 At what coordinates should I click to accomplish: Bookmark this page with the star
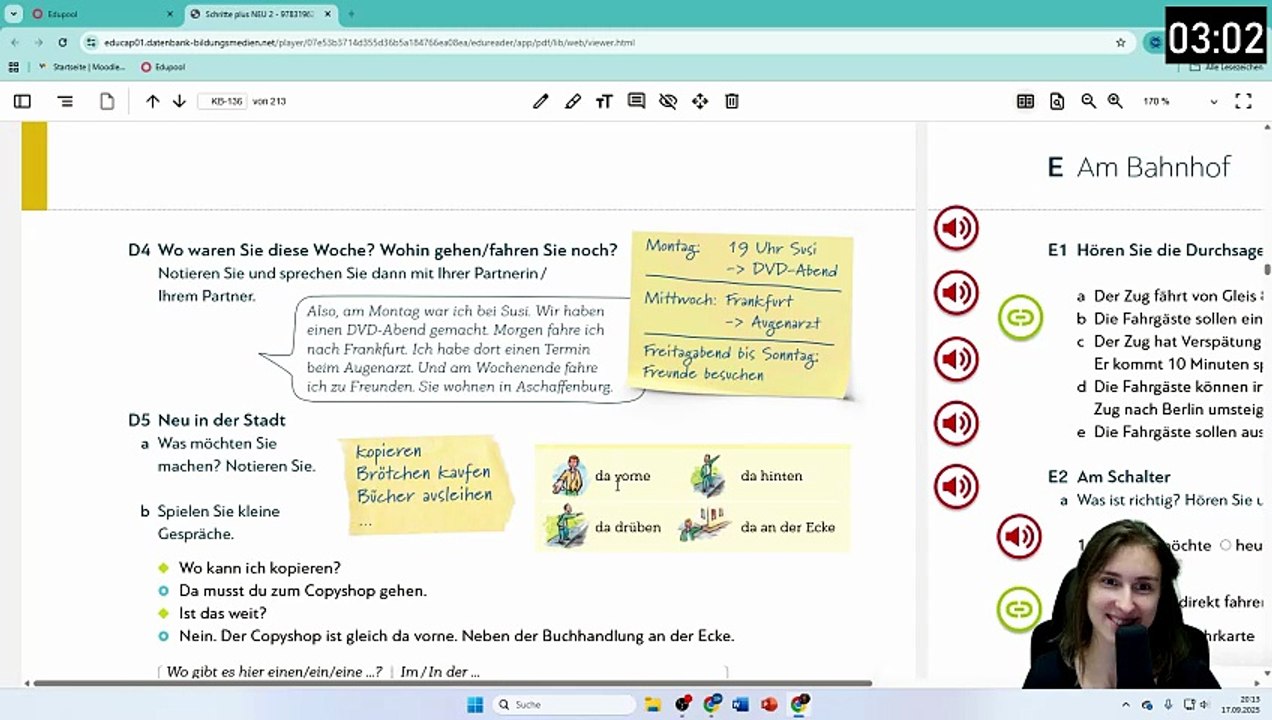1120,43
